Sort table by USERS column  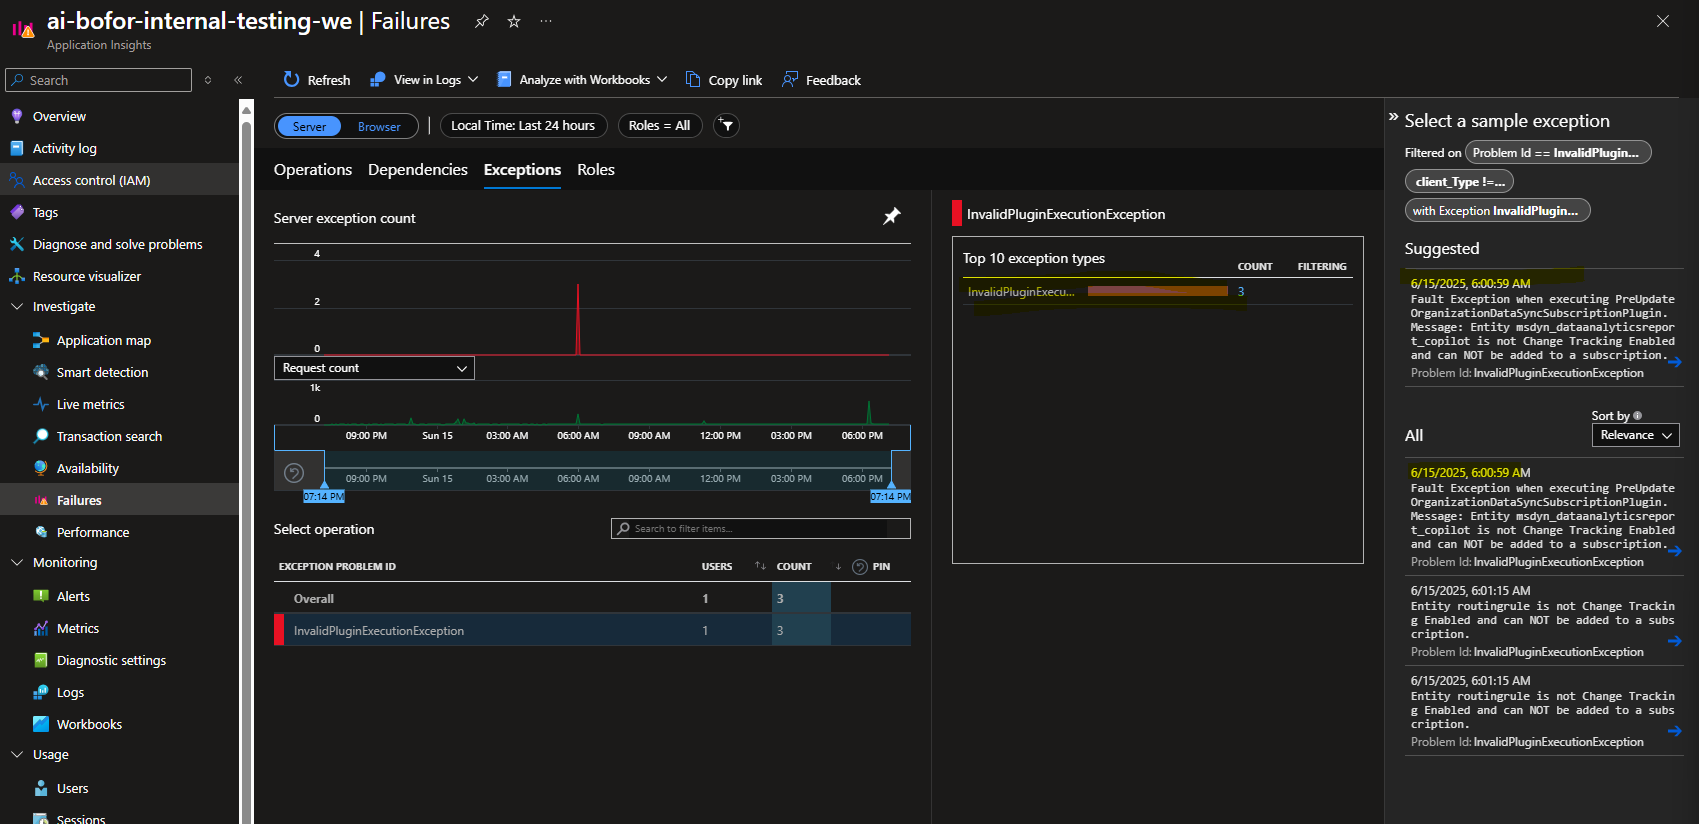(717, 566)
